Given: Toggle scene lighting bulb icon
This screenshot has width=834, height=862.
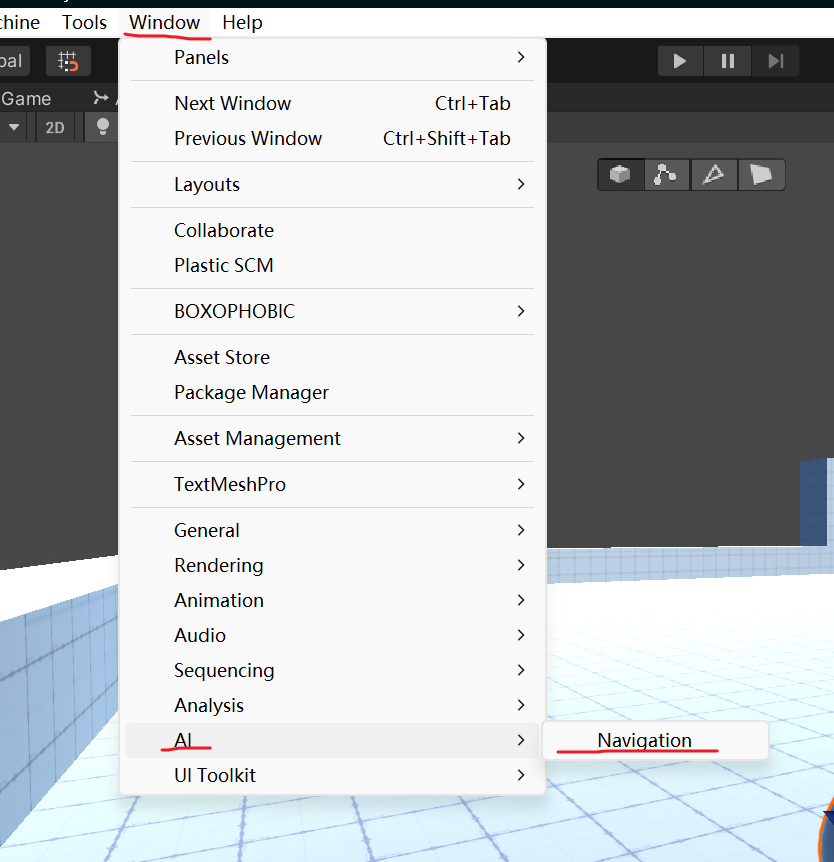Looking at the screenshot, I should pyautogui.click(x=102, y=127).
